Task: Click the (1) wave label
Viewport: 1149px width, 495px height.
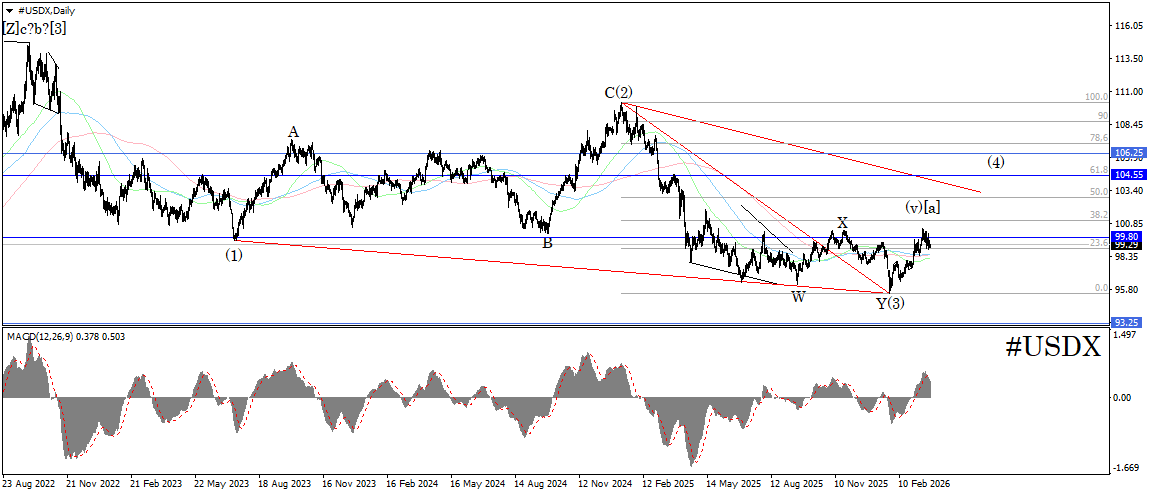Action: 234,255
